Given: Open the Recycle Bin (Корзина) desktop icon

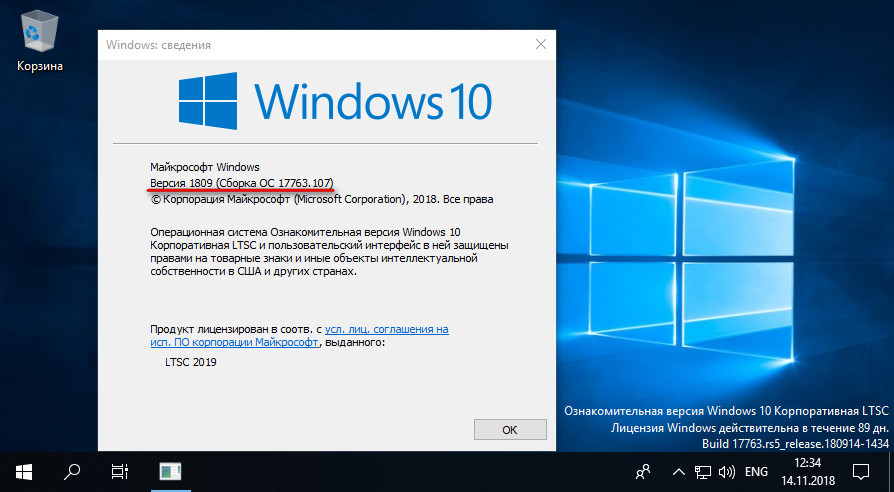Looking at the screenshot, I should click(39, 42).
